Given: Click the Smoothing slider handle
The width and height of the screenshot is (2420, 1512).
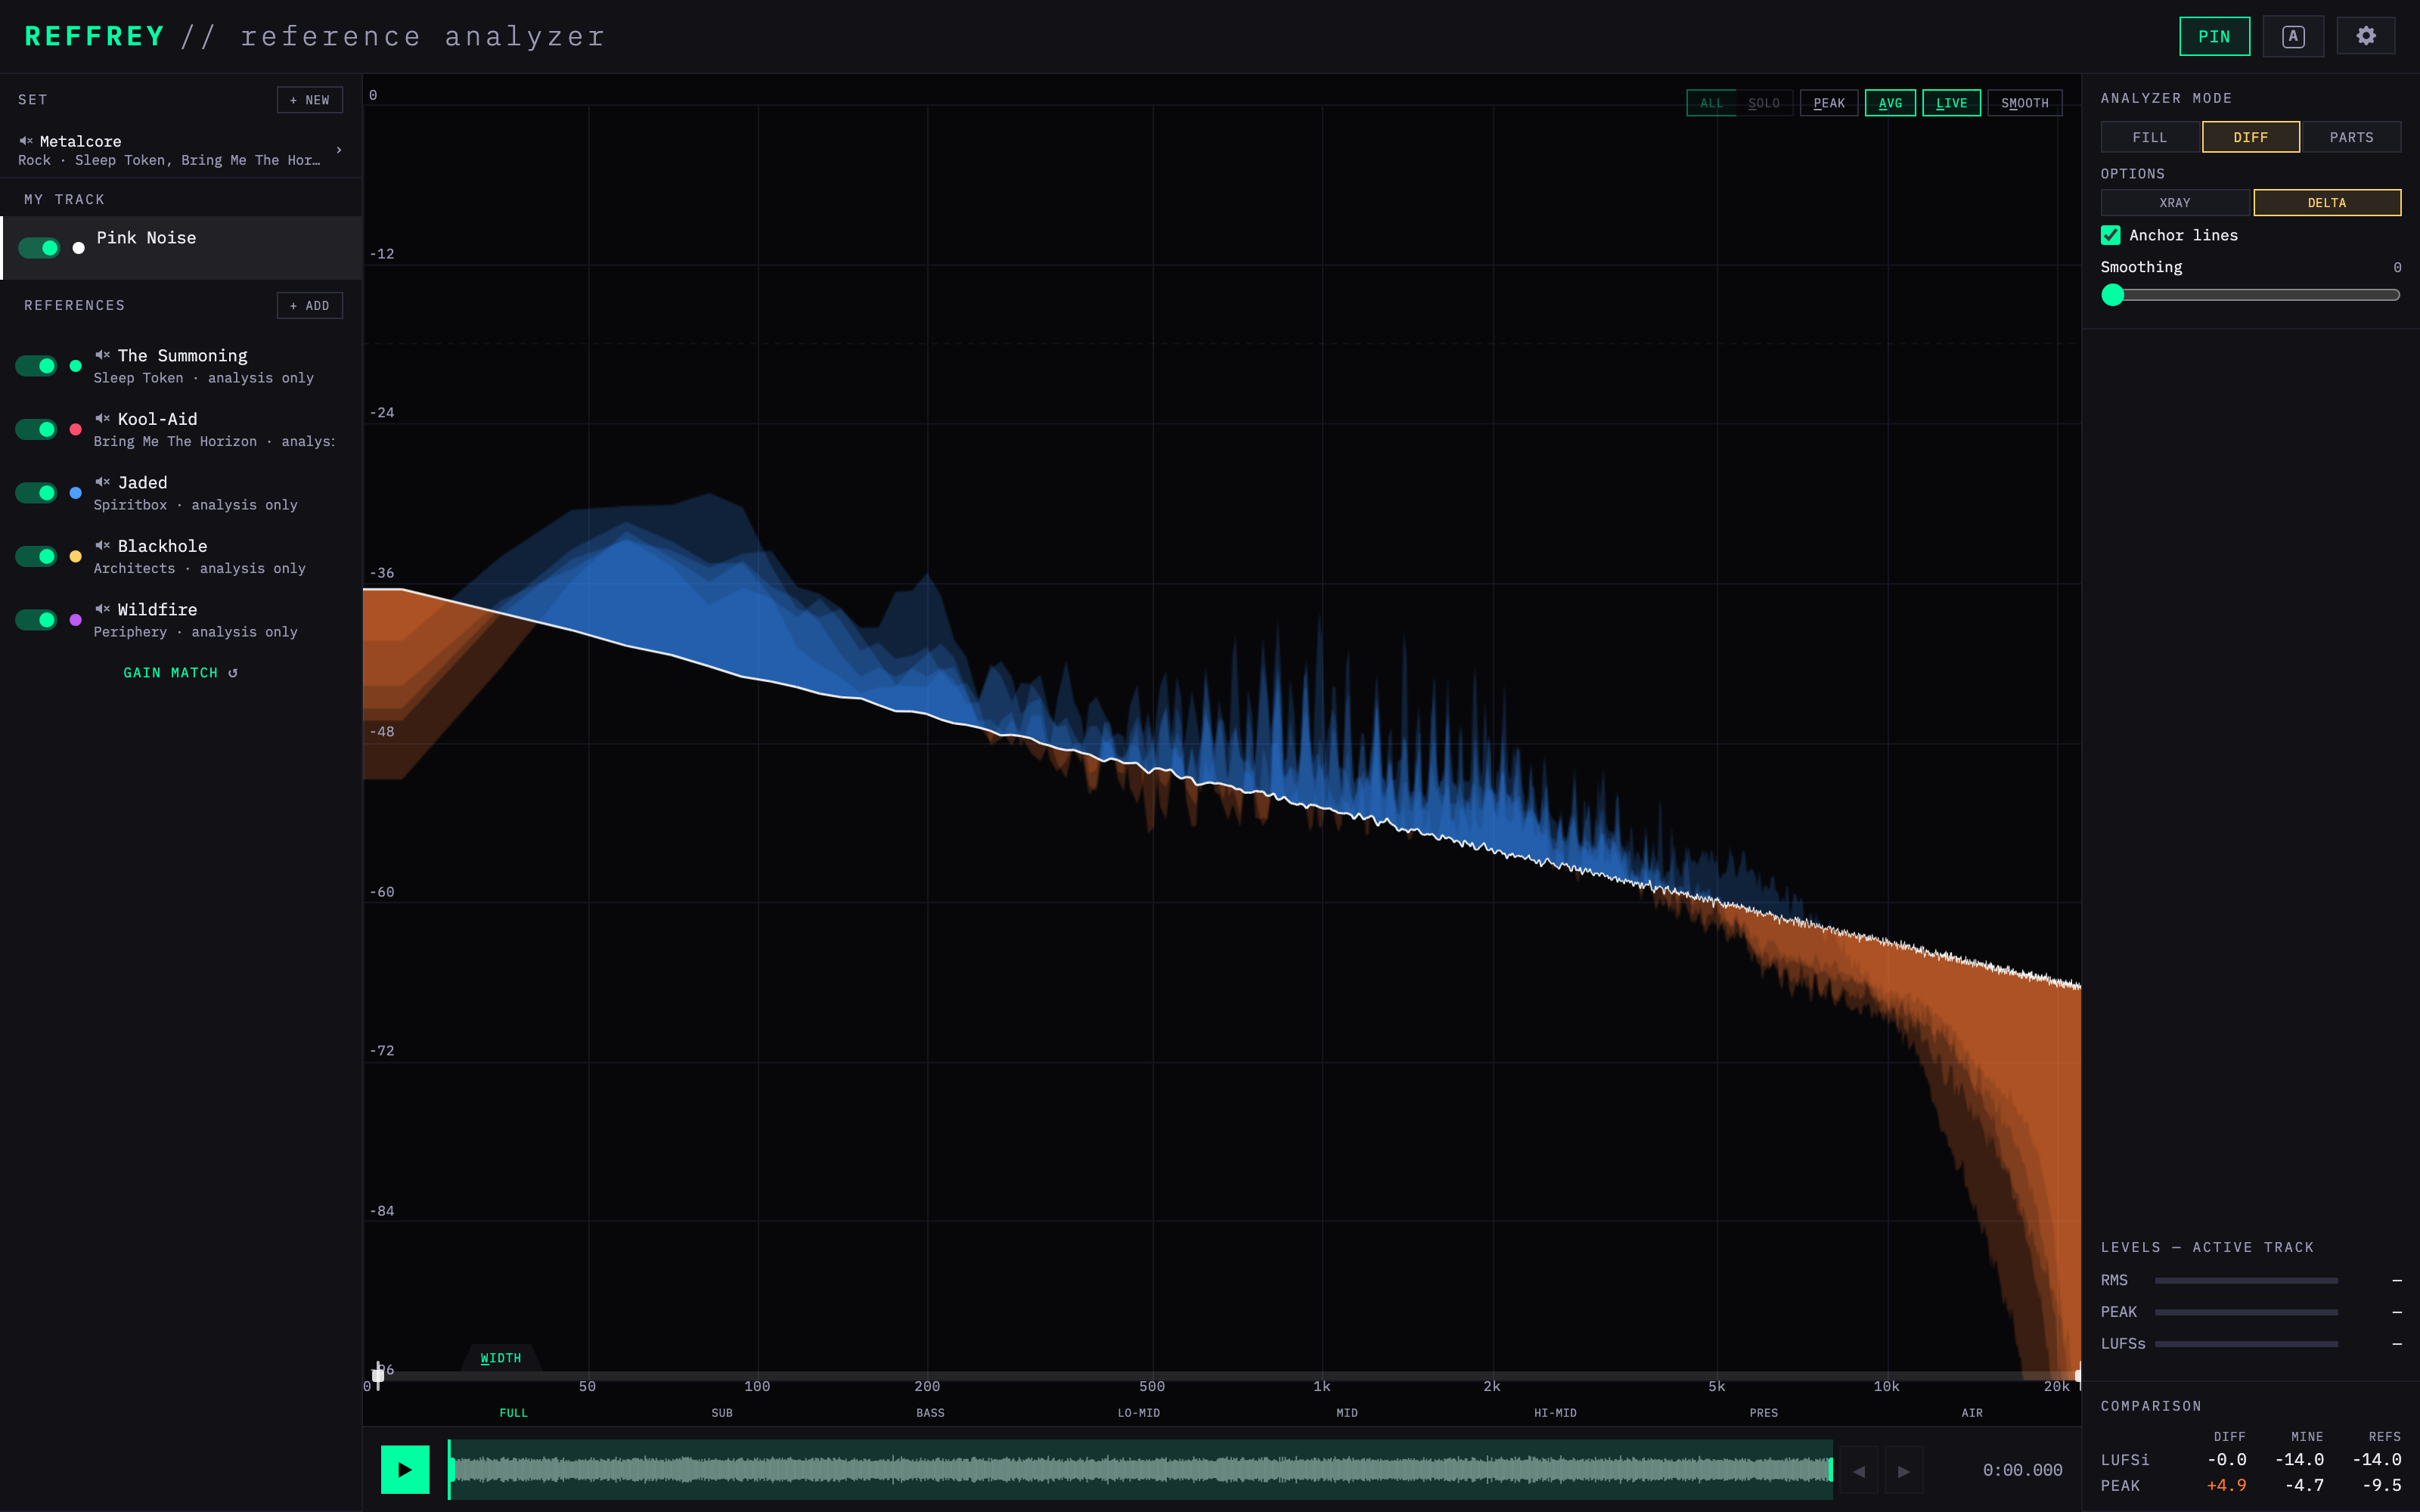Looking at the screenshot, I should (x=2112, y=295).
